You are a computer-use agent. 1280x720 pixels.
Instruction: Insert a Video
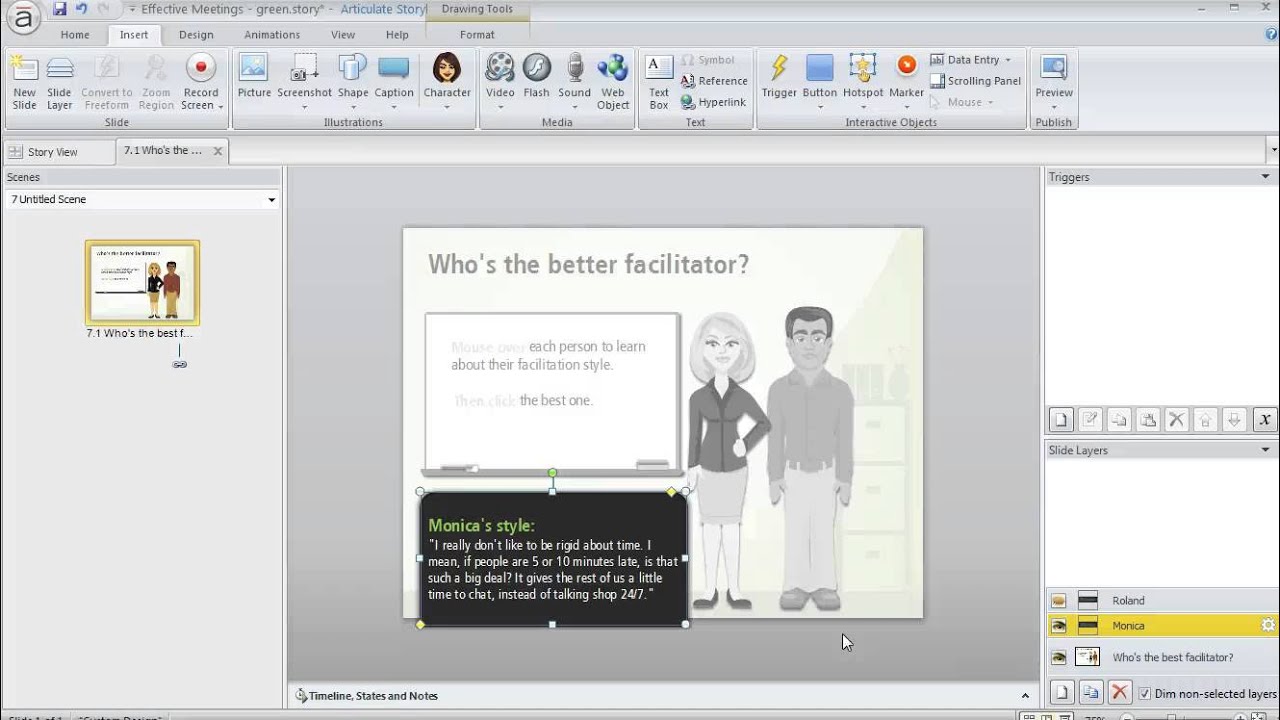click(500, 82)
